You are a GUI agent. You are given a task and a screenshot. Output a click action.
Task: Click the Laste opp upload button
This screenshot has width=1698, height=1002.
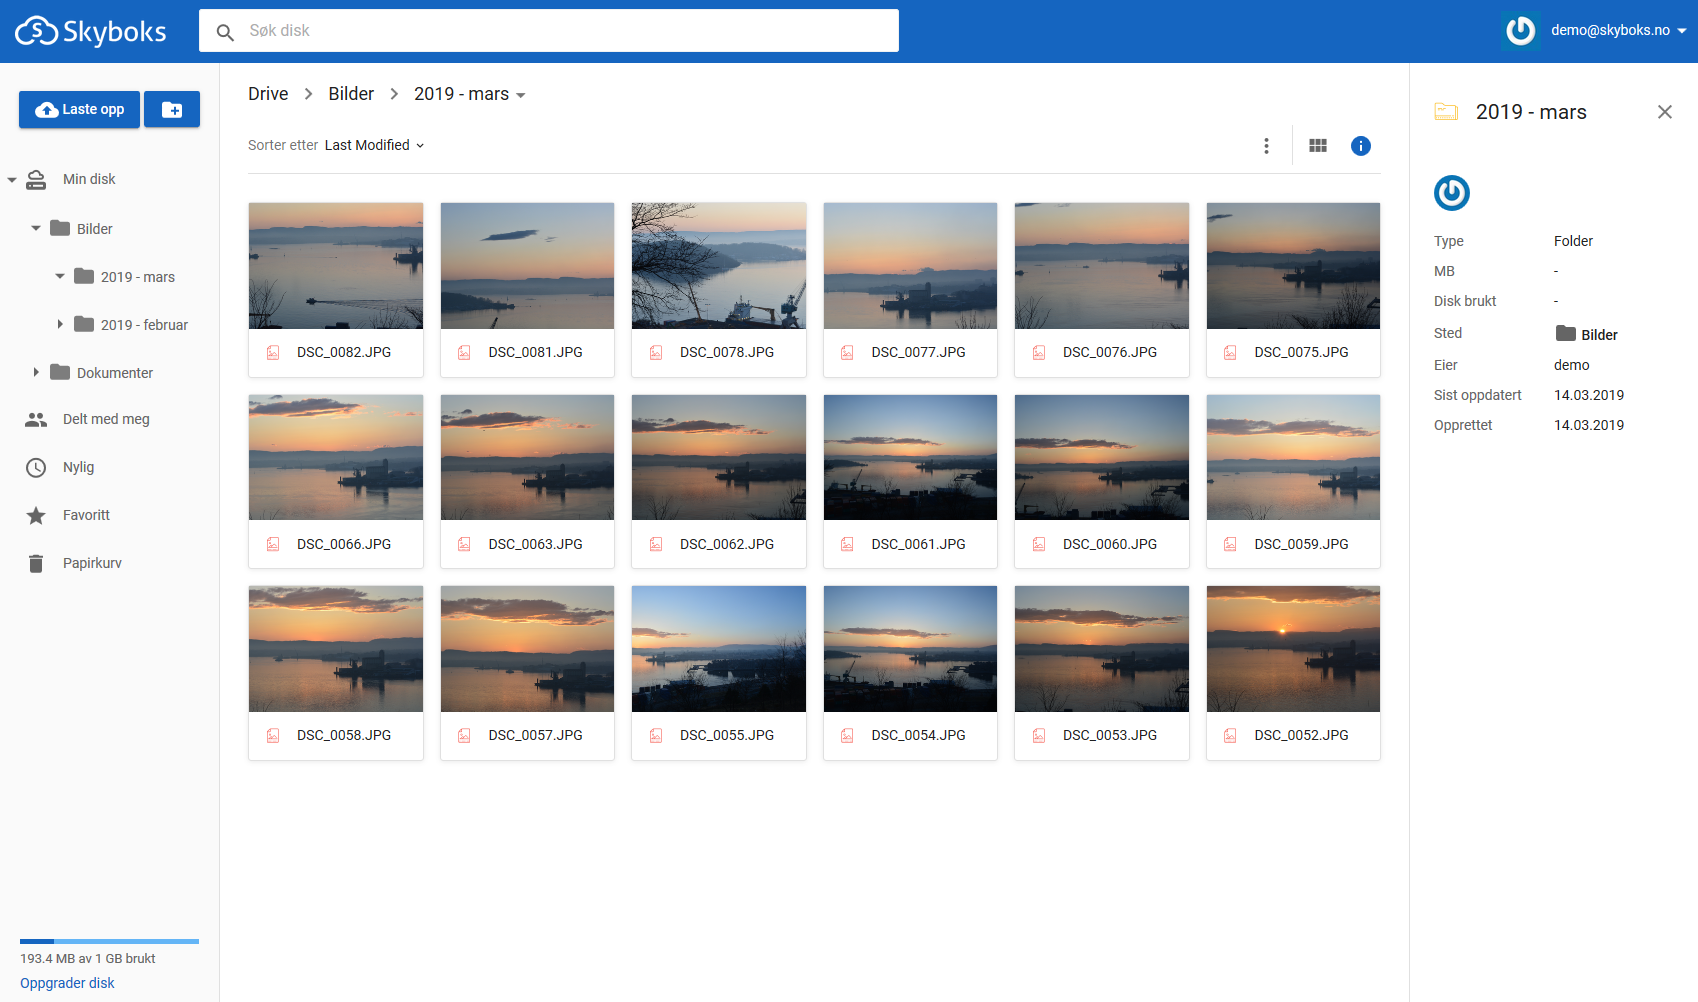pyautogui.click(x=80, y=110)
